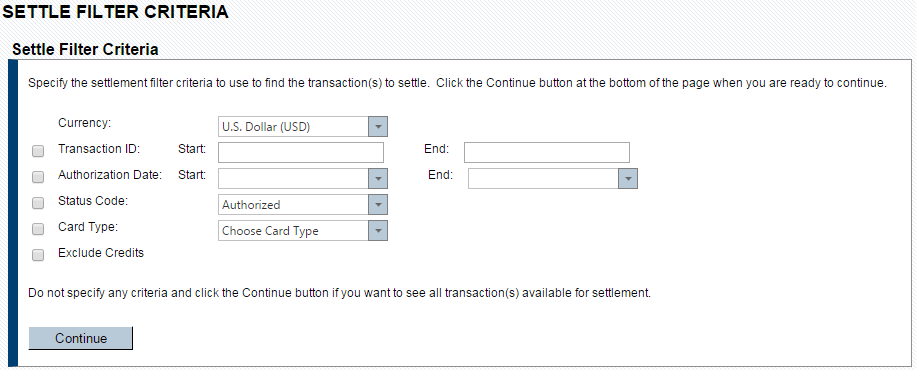This screenshot has height=370, width=916.
Task: Open the Status Code dropdown arrow
Action: (378, 205)
